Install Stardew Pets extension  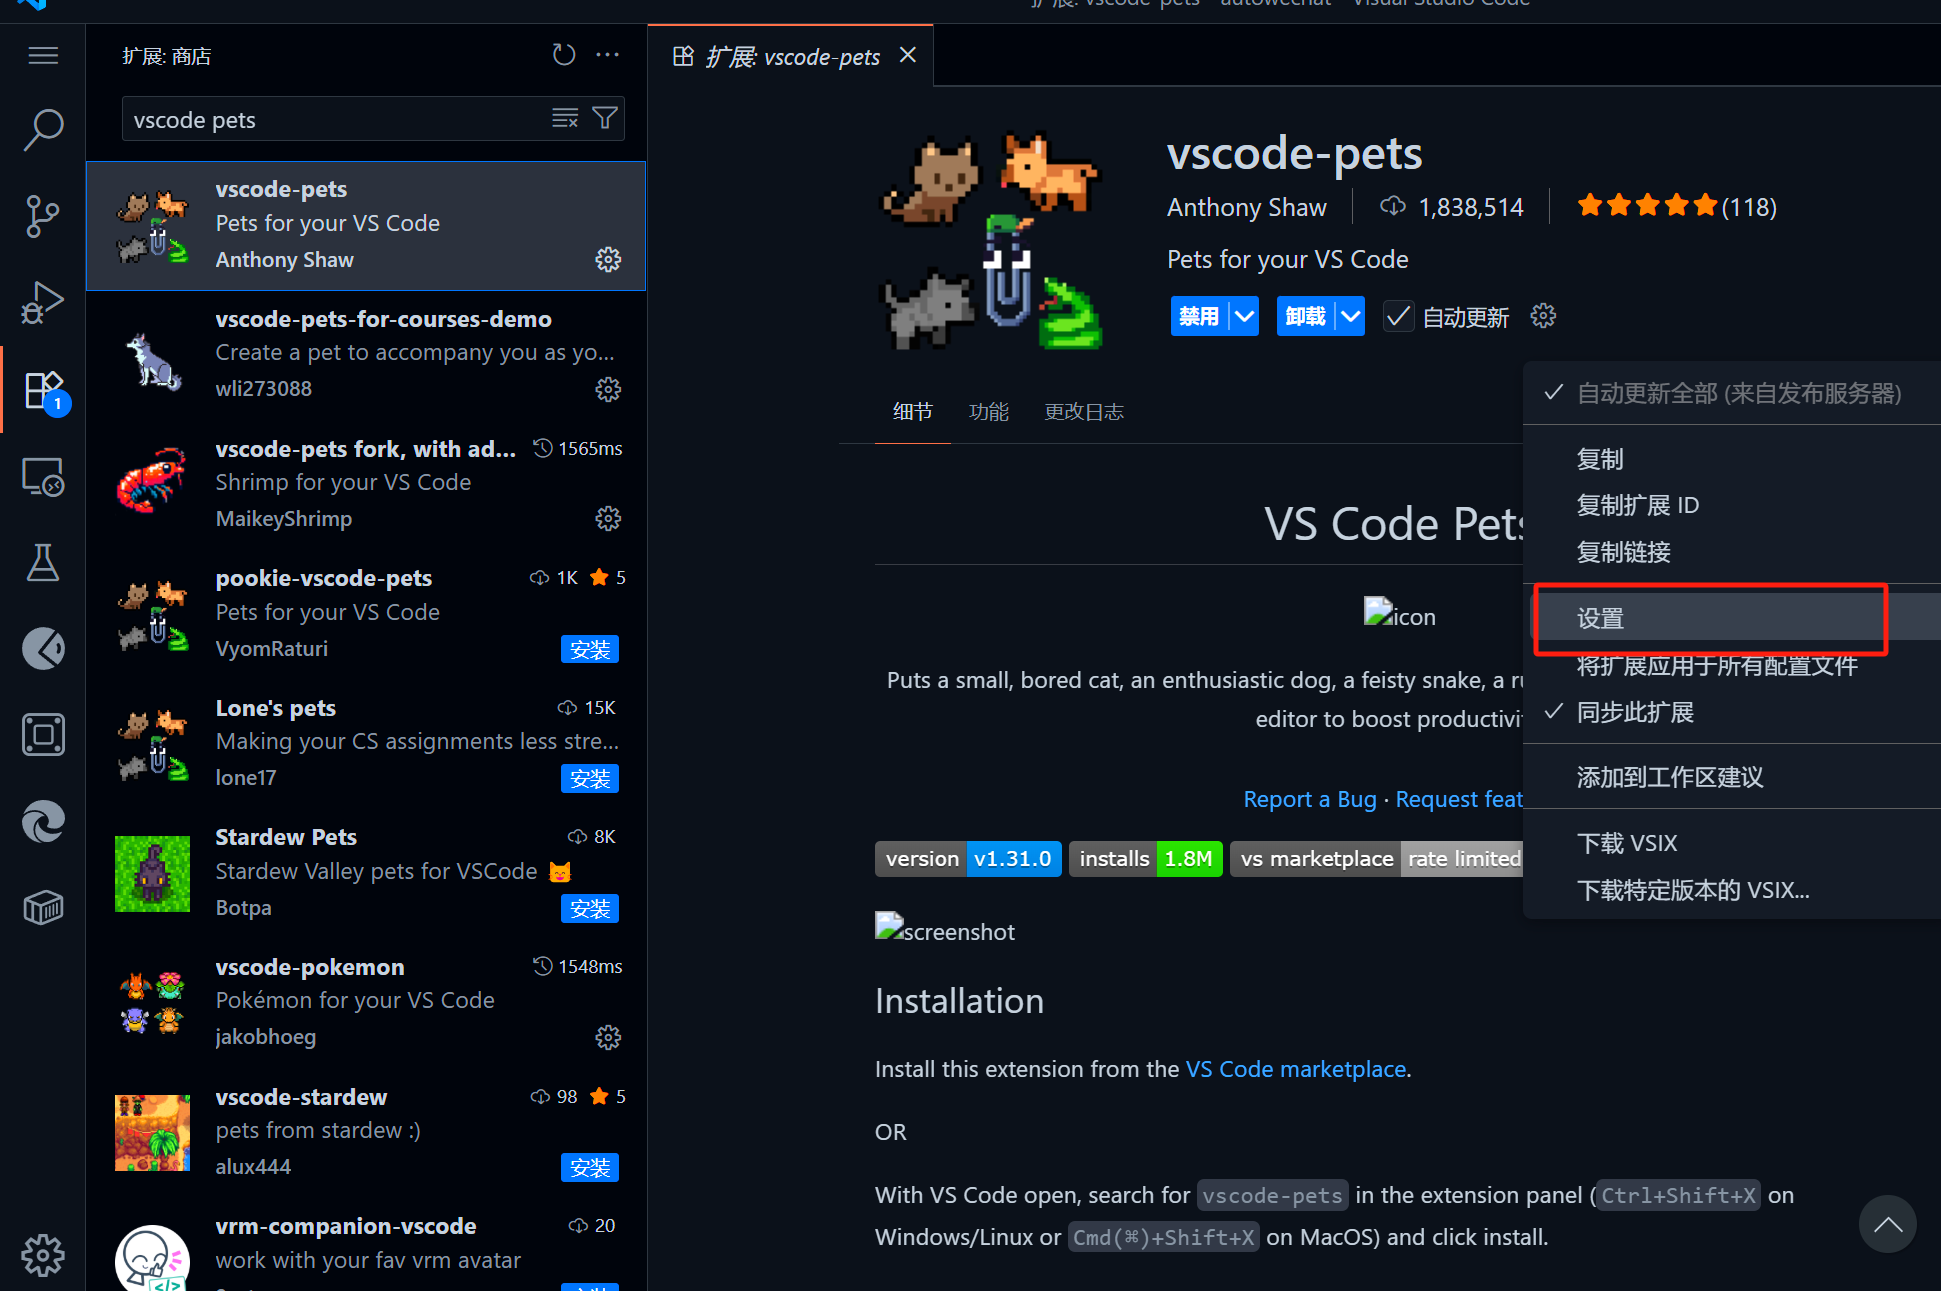[x=590, y=908]
